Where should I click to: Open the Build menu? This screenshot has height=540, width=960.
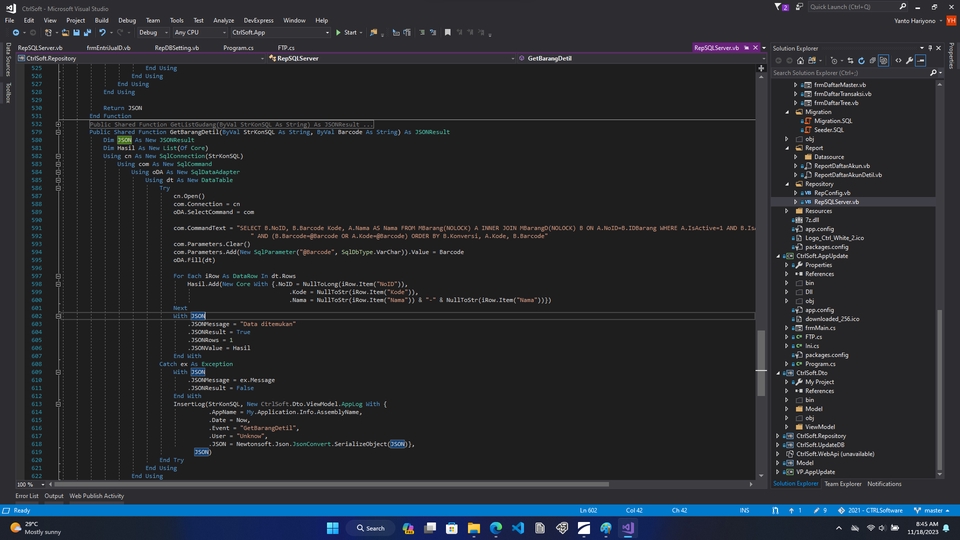tap(101, 20)
